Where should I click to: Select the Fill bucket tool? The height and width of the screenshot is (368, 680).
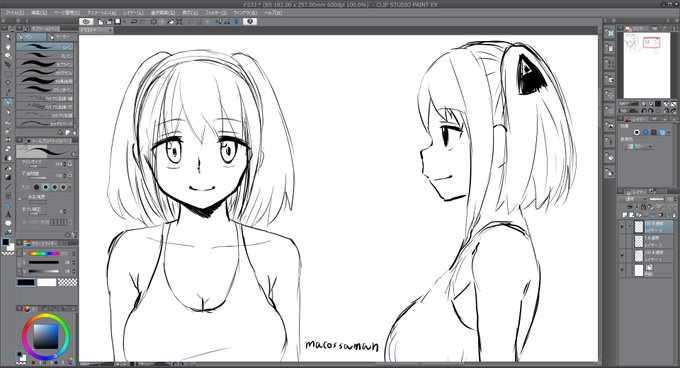pyautogui.click(x=8, y=167)
